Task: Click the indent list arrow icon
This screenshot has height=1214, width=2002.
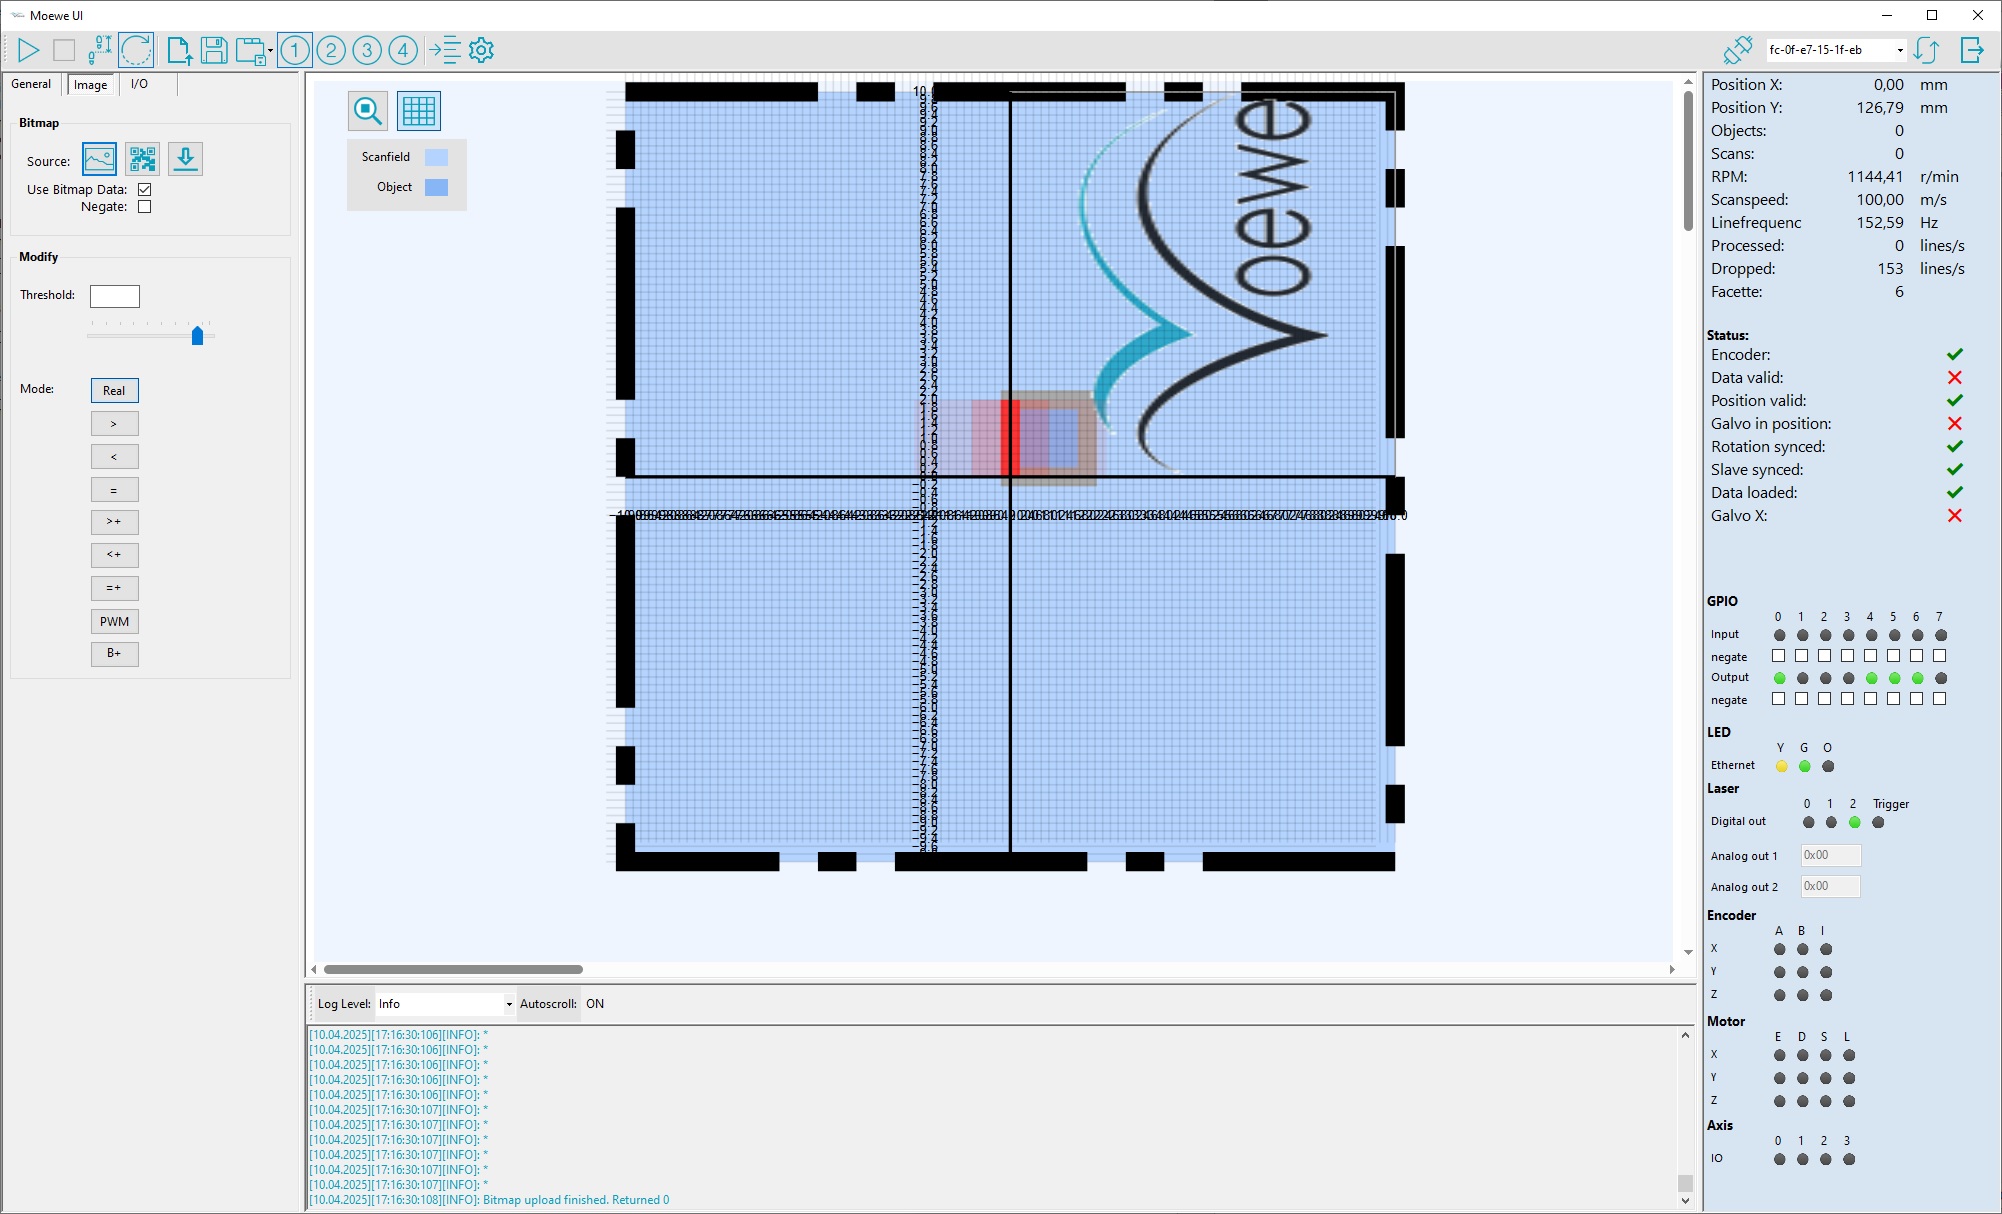Action: pos(445,50)
